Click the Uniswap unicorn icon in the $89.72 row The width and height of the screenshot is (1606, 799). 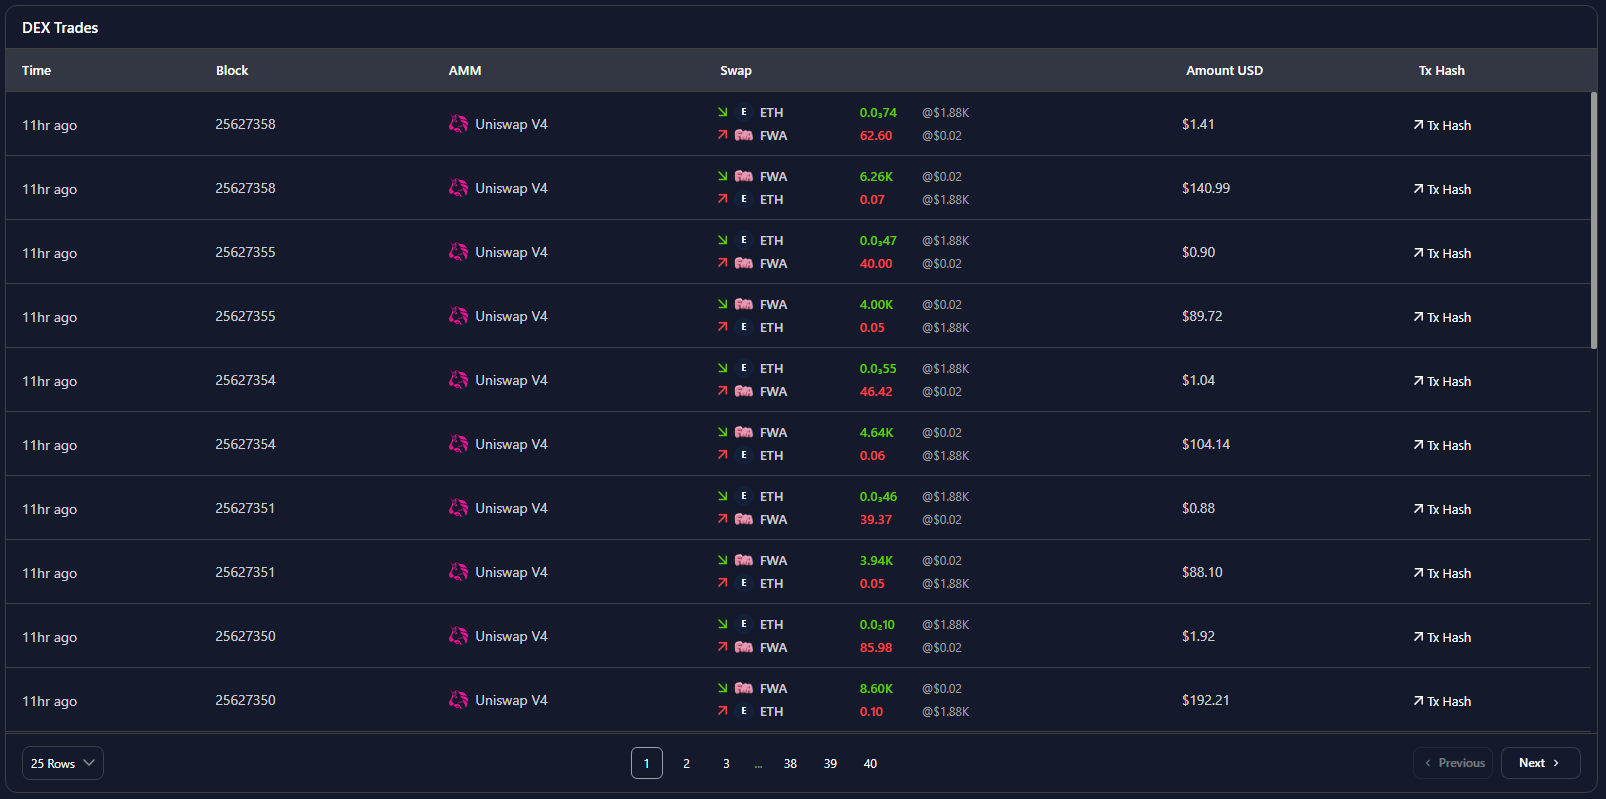click(458, 316)
